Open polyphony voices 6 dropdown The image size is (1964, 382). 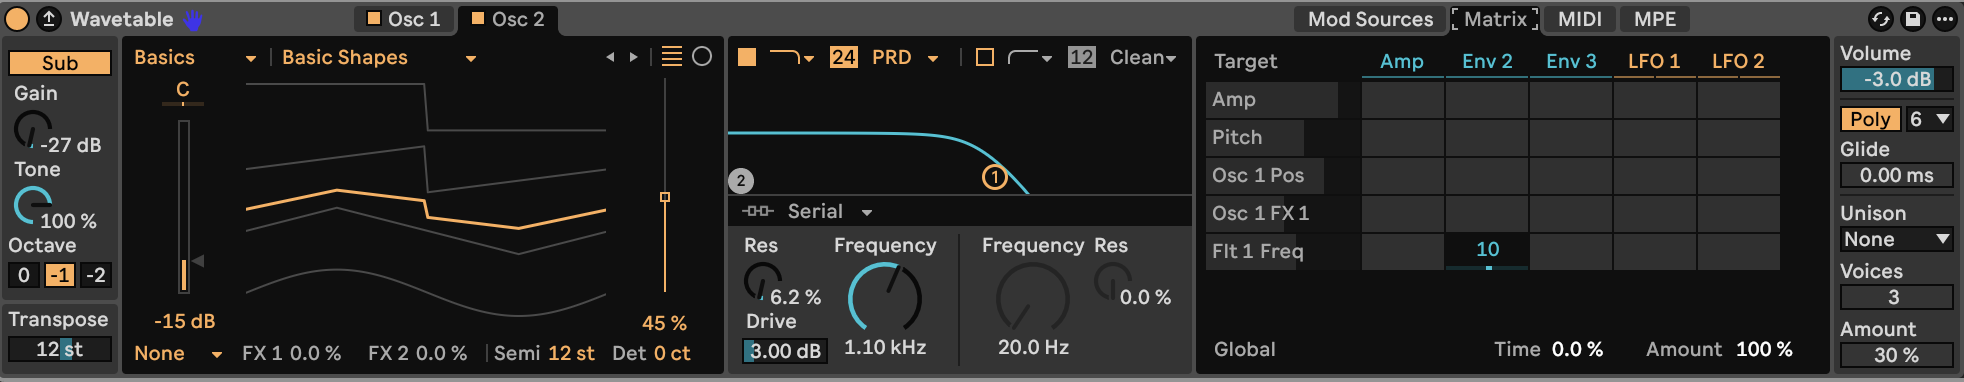[1929, 119]
